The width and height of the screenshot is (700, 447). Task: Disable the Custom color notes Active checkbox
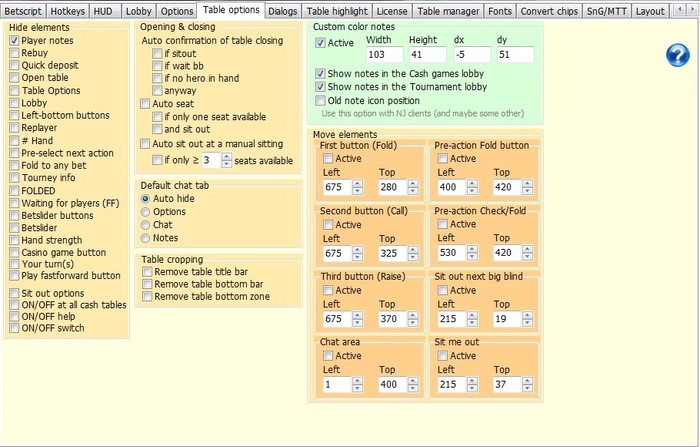click(320, 43)
